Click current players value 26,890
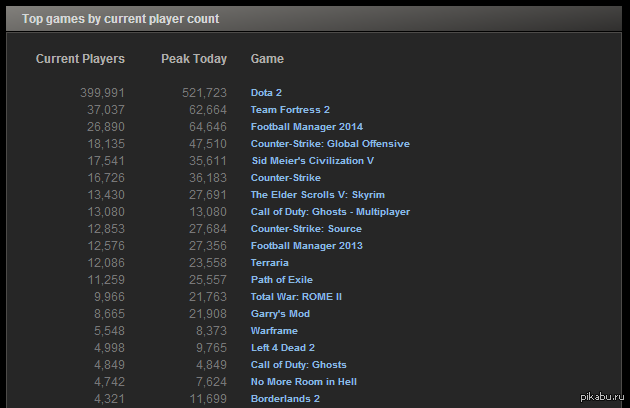The height and width of the screenshot is (408, 630). [x=106, y=127]
